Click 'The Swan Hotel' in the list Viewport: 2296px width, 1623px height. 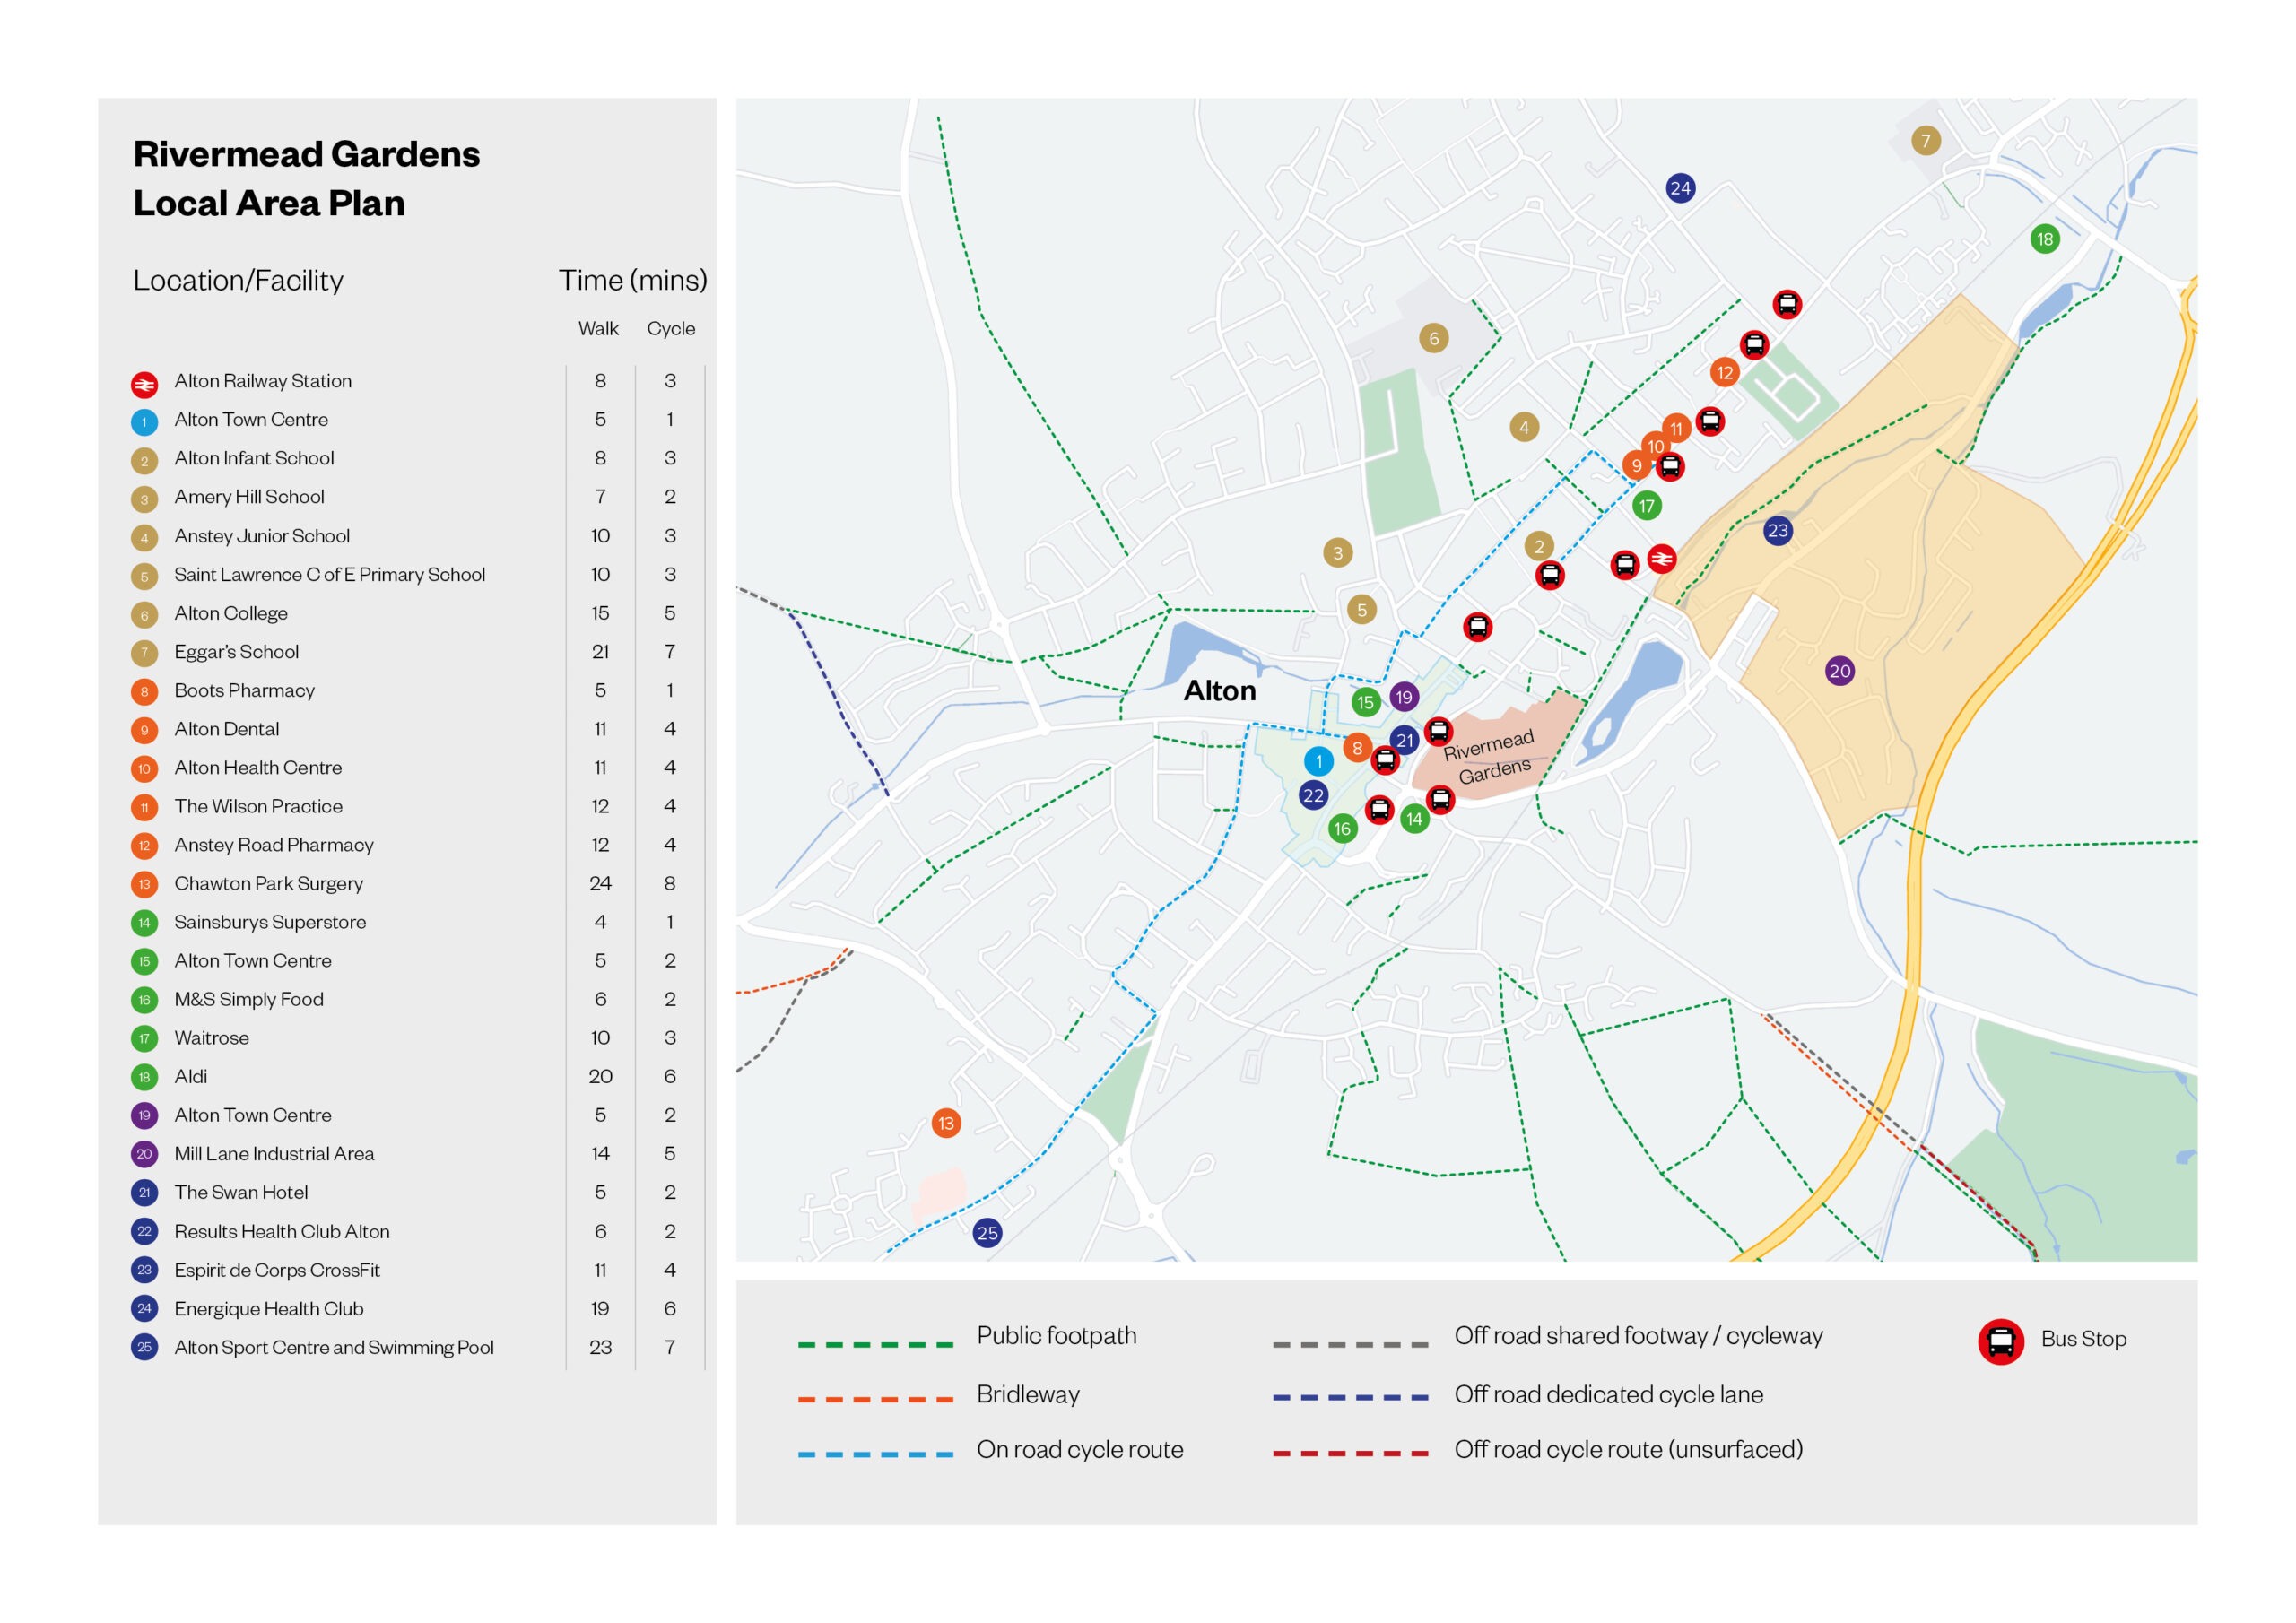pyautogui.click(x=241, y=1192)
